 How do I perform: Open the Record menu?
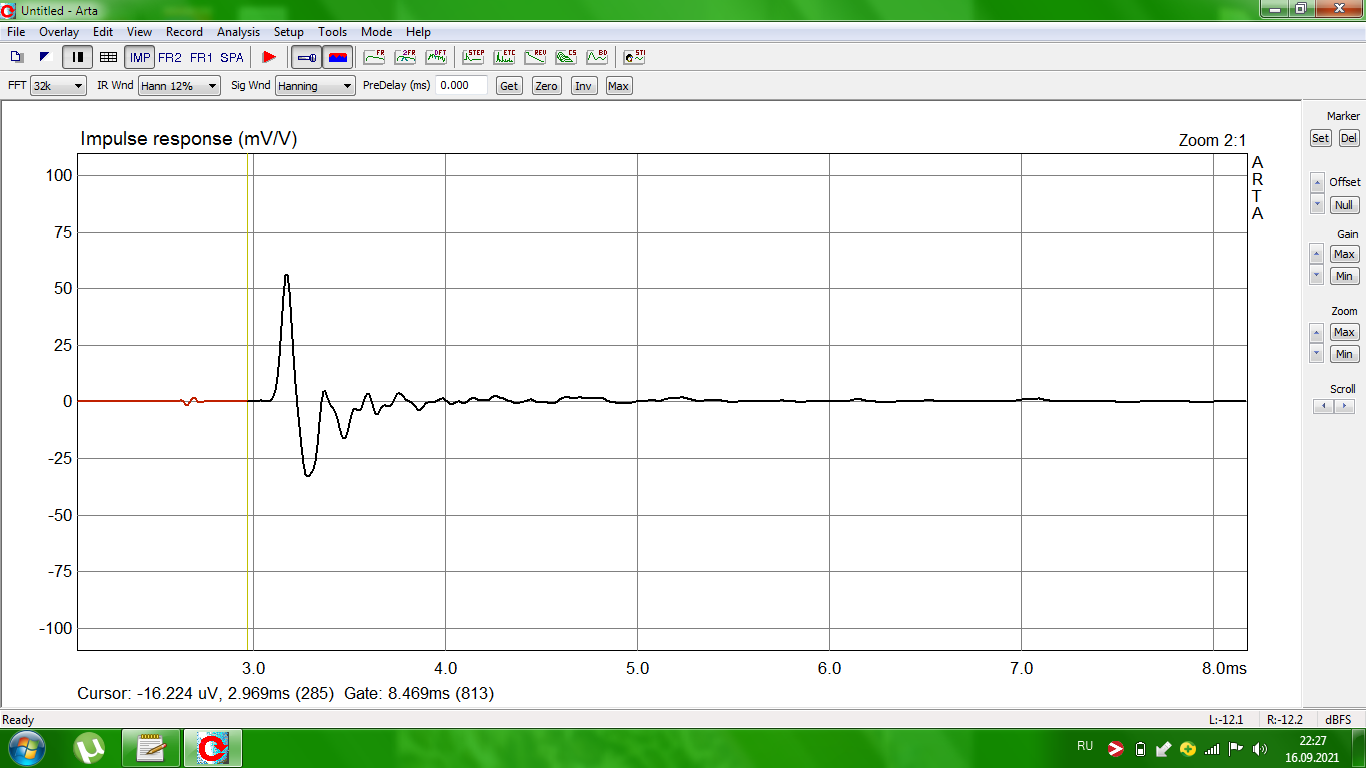(x=184, y=32)
